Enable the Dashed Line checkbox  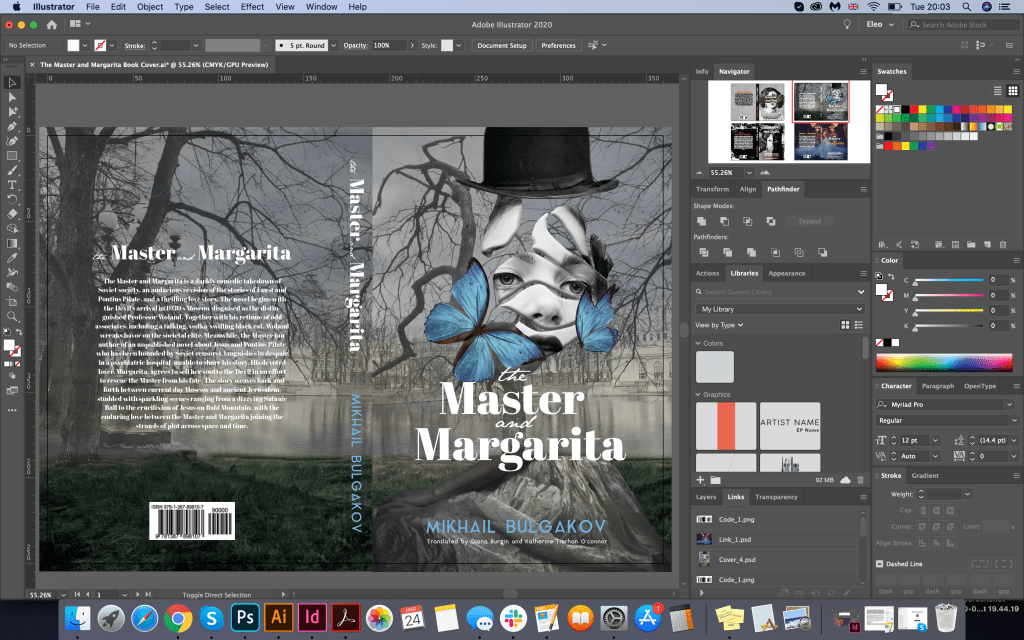point(880,564)
